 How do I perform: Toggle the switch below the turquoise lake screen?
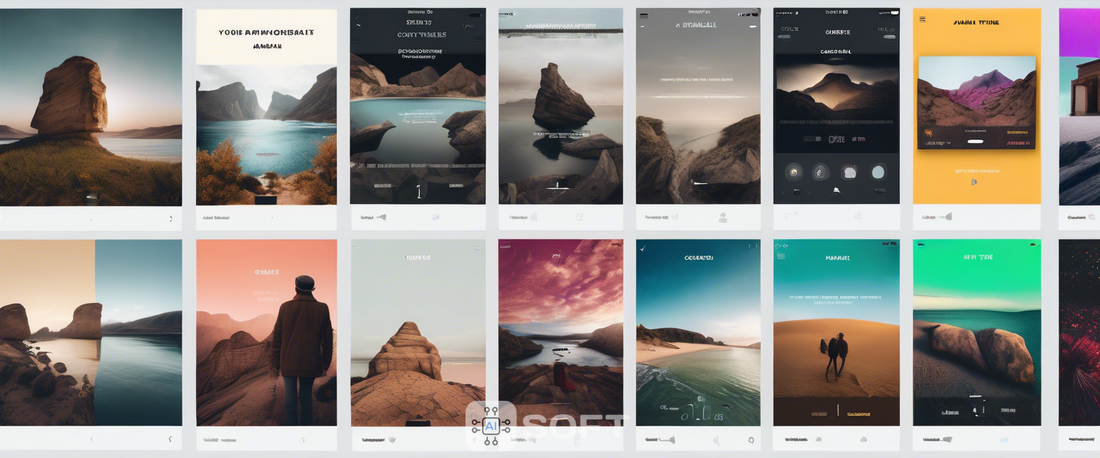click(380, 217)
